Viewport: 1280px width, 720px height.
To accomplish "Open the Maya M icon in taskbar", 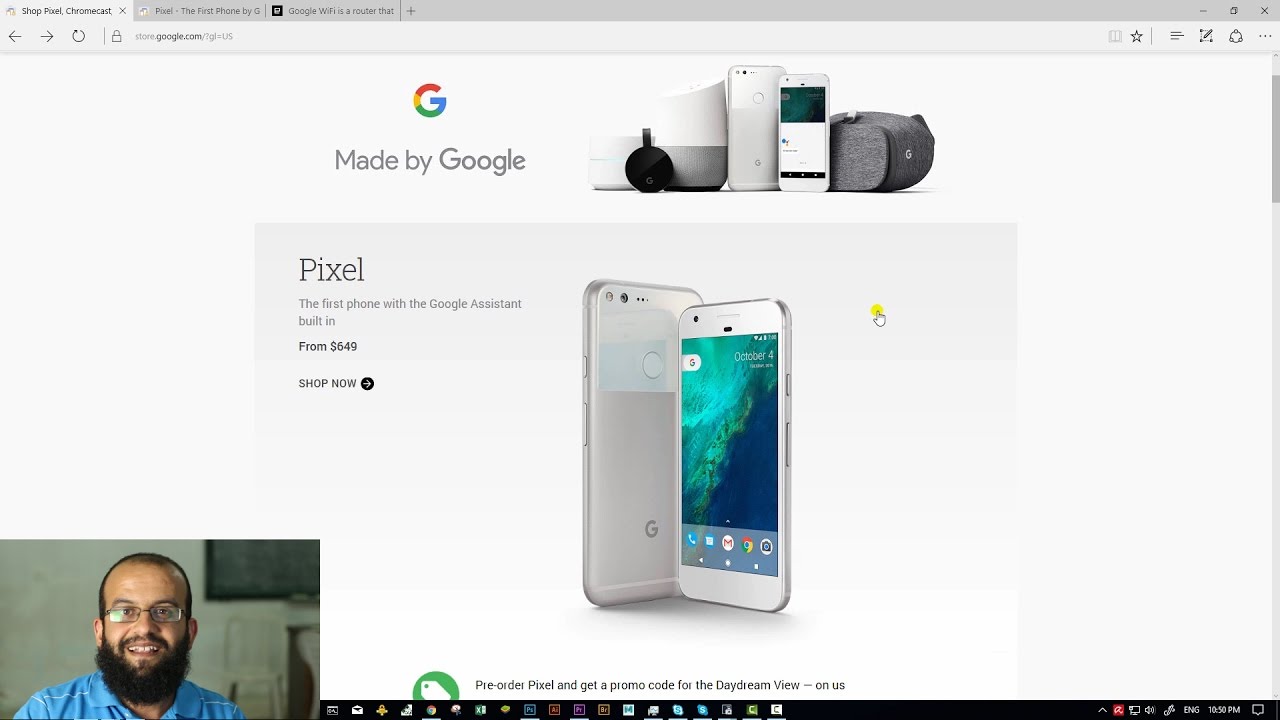I will click(628, 710).
